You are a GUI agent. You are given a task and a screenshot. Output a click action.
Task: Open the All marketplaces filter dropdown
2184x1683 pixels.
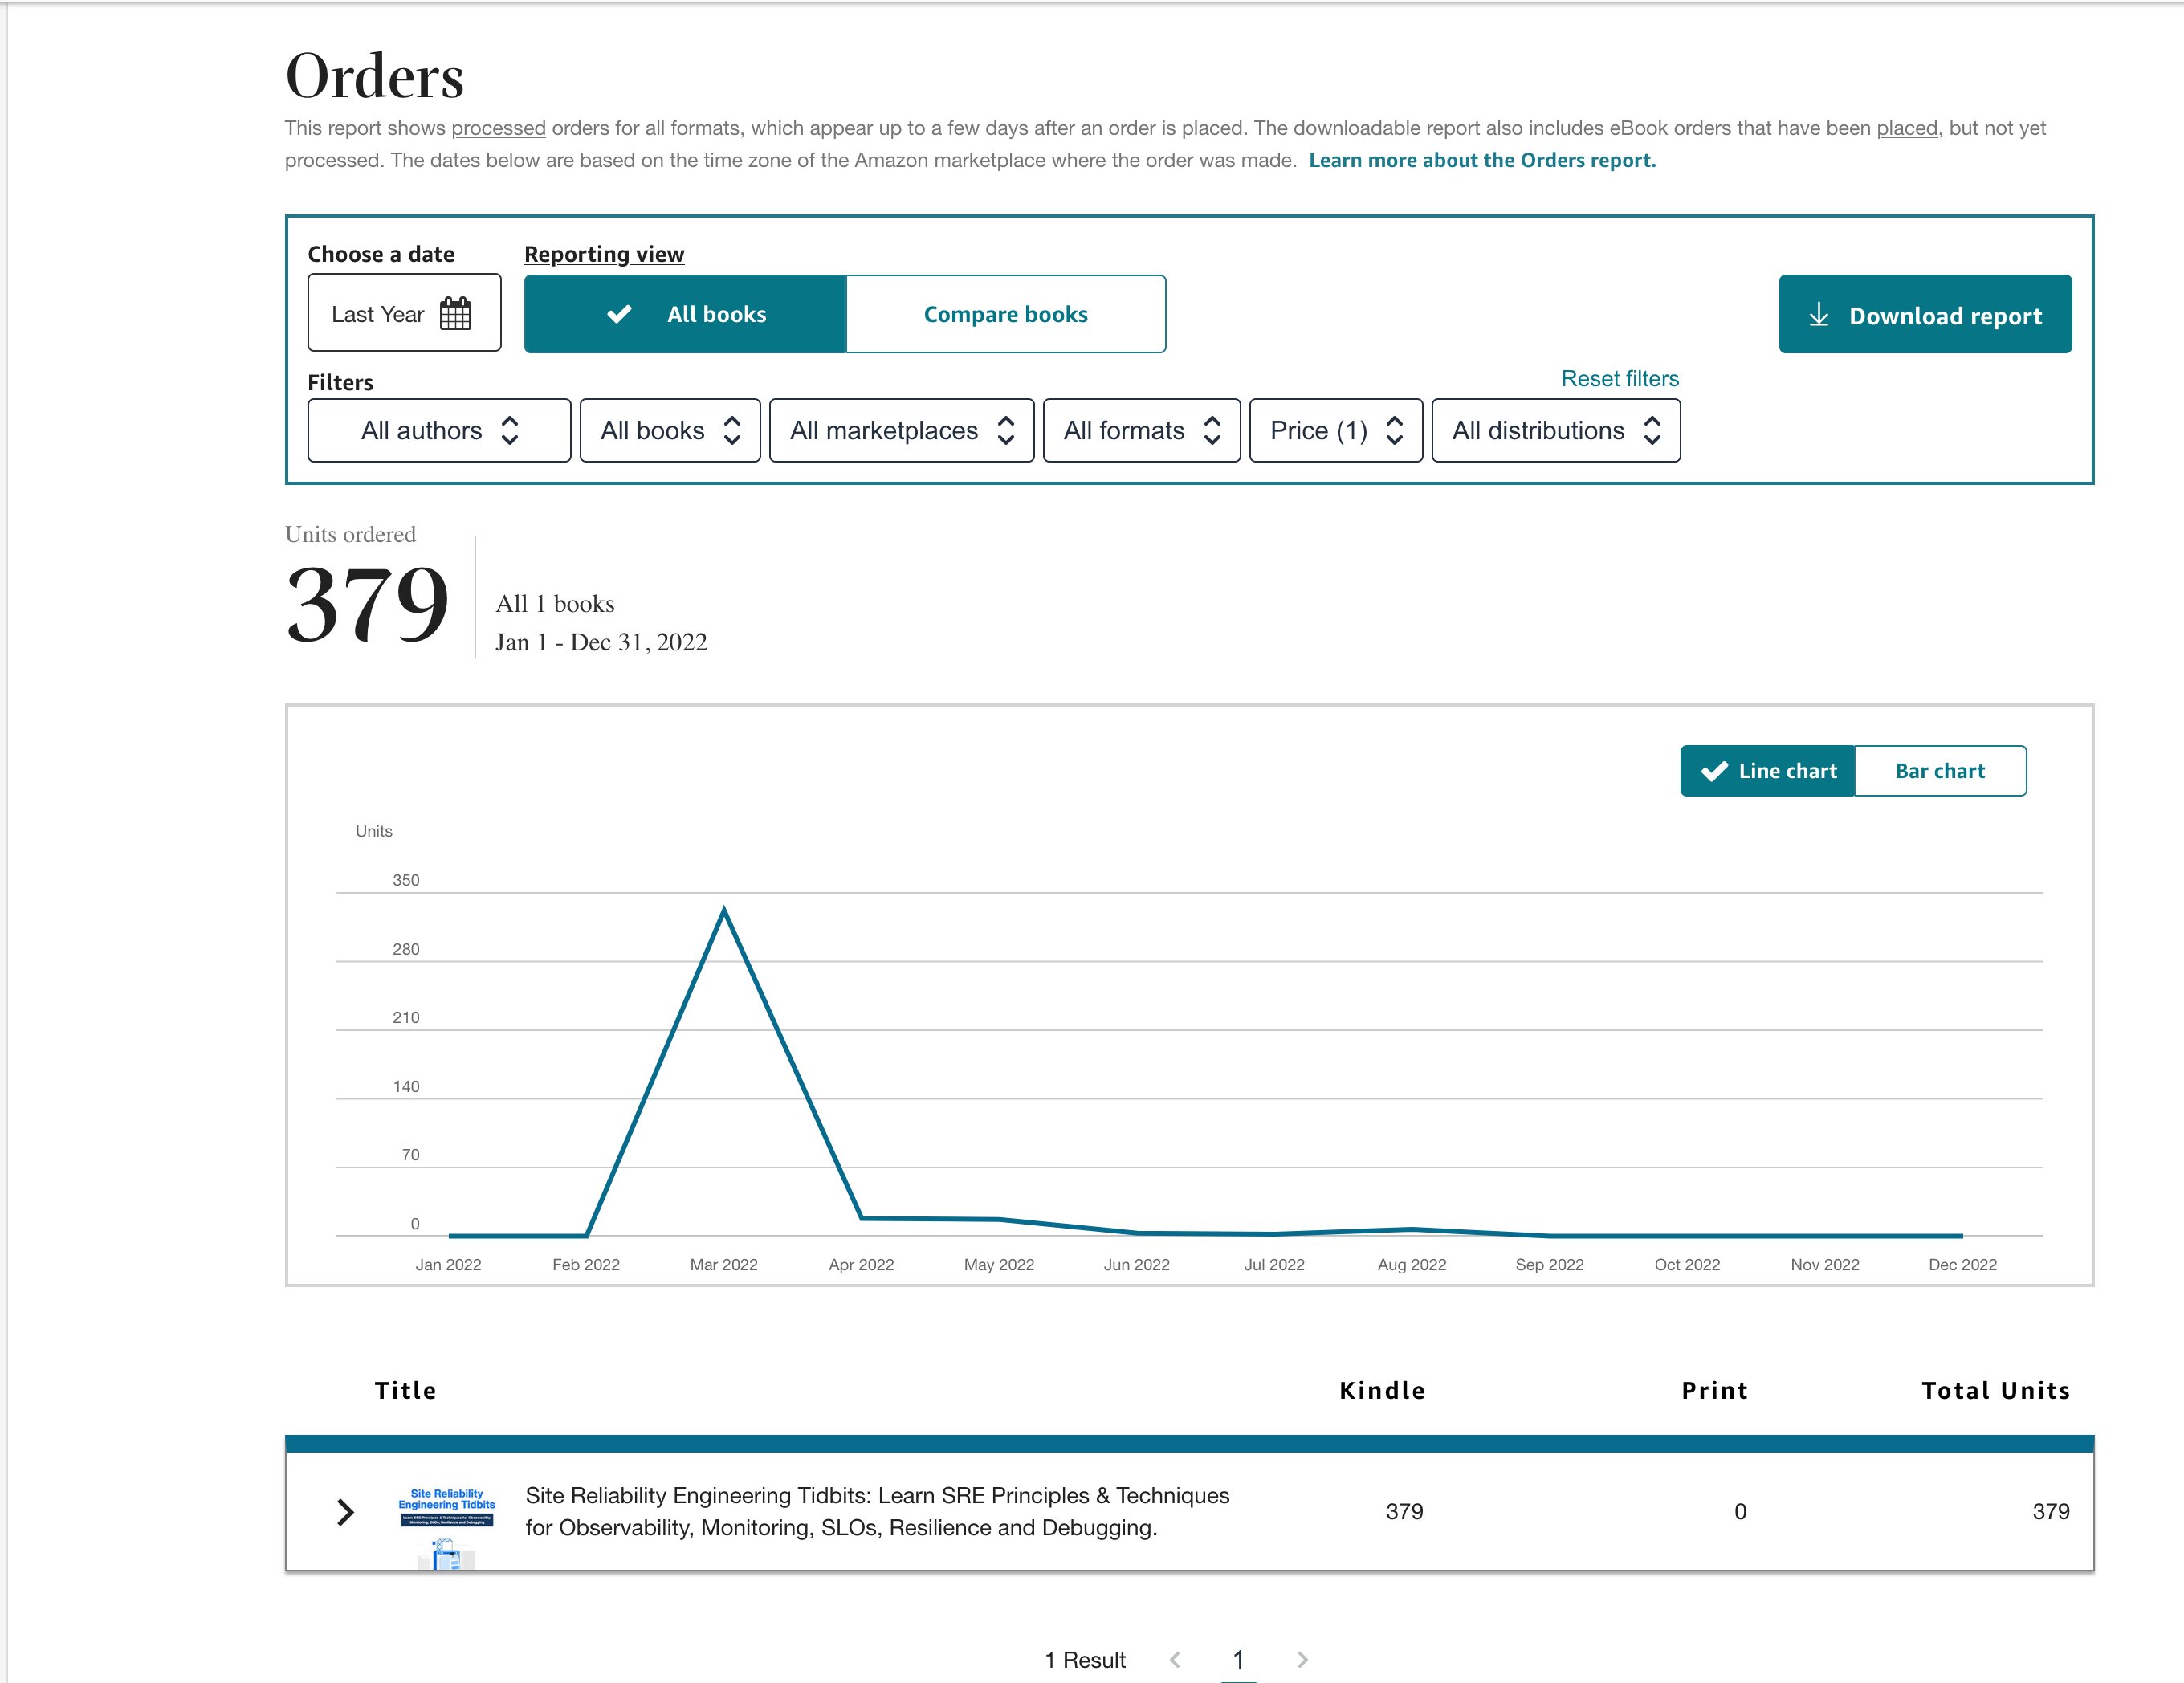[x=901, y=430]
